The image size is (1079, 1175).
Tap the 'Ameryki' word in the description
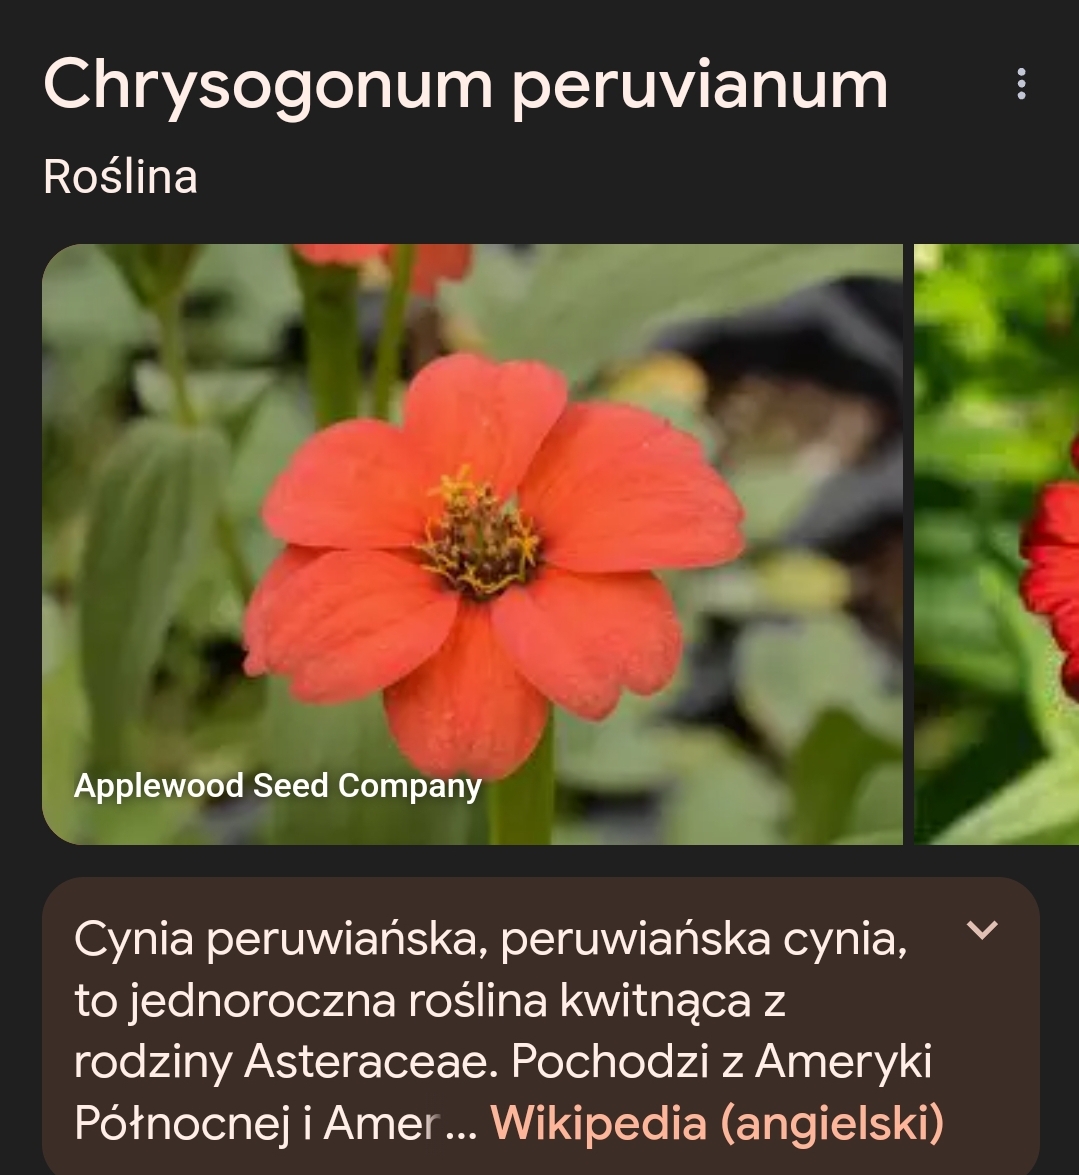[844, 1061]
